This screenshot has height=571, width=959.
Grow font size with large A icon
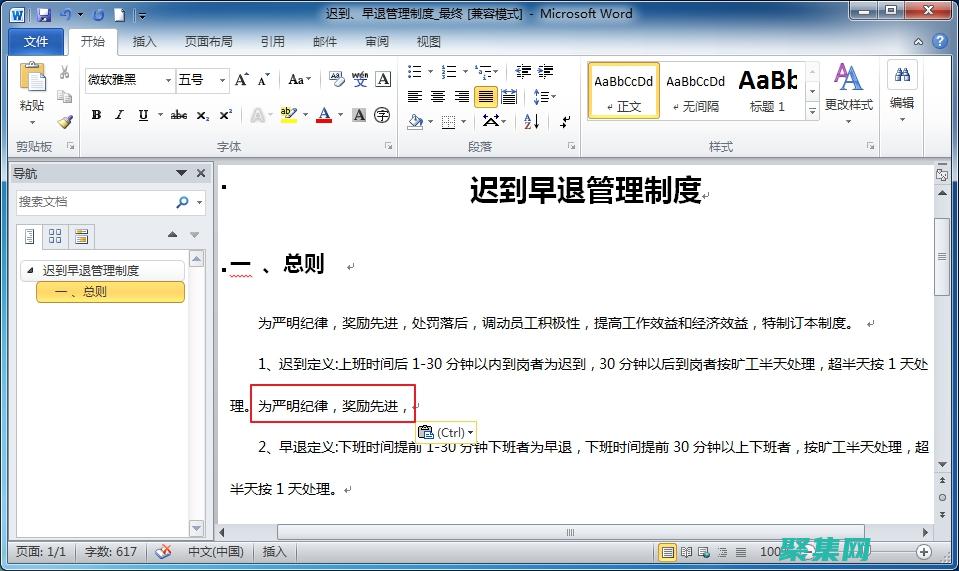click(242, 79)
